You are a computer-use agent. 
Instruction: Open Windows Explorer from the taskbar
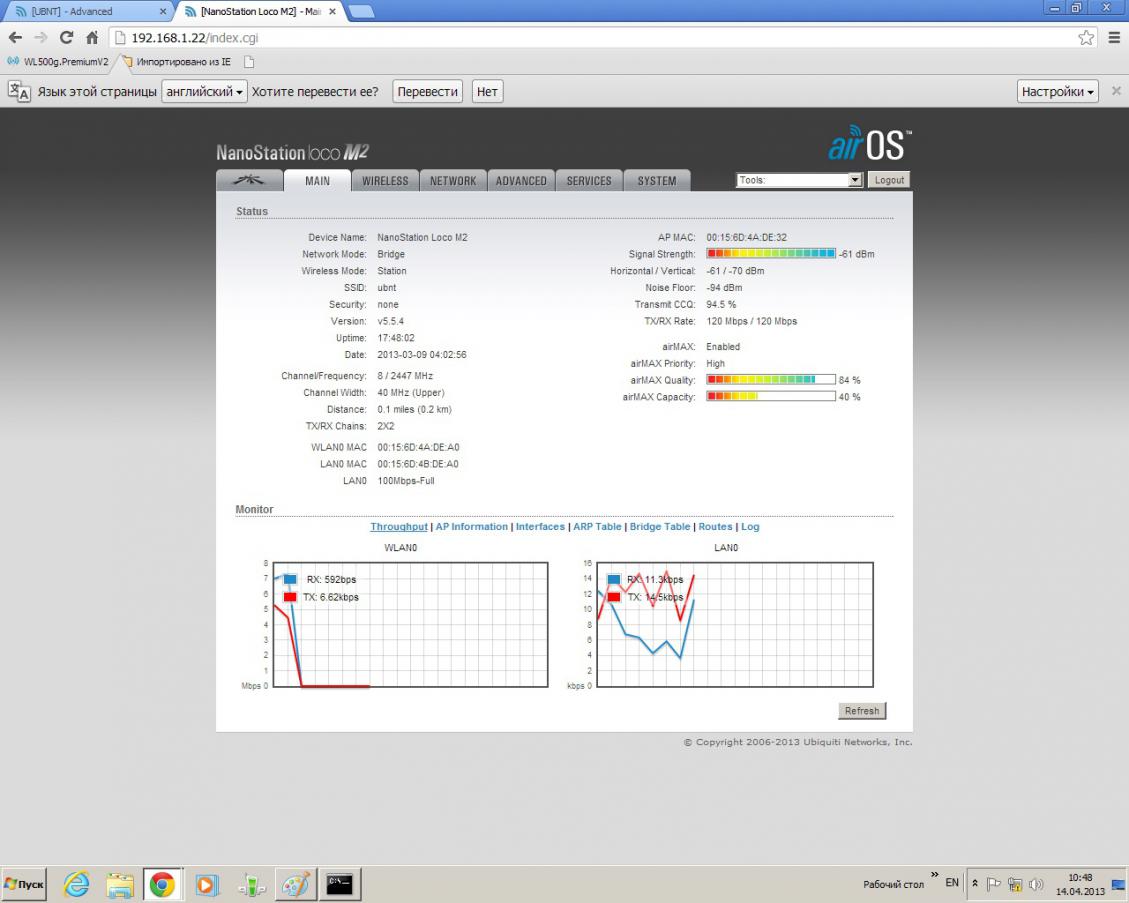tap(120, 884)
